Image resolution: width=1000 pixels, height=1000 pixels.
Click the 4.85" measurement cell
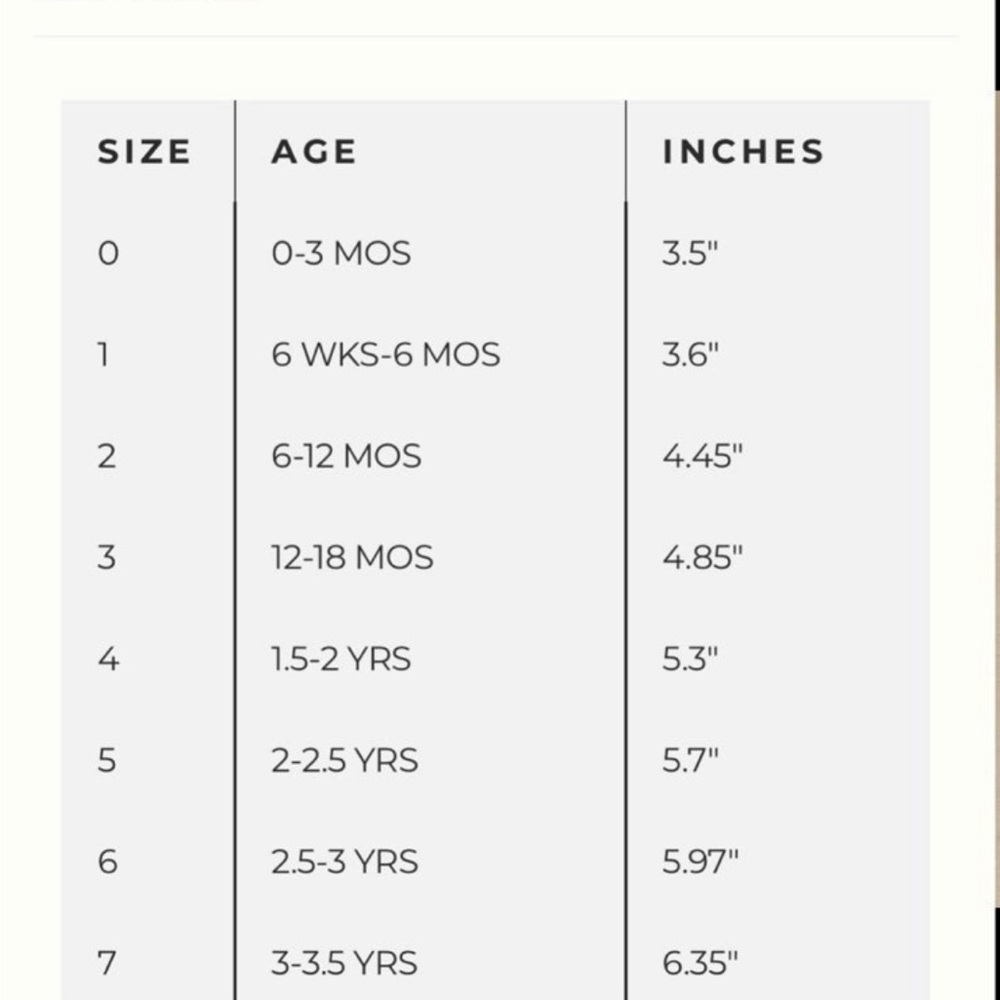[x=702, y=558]
